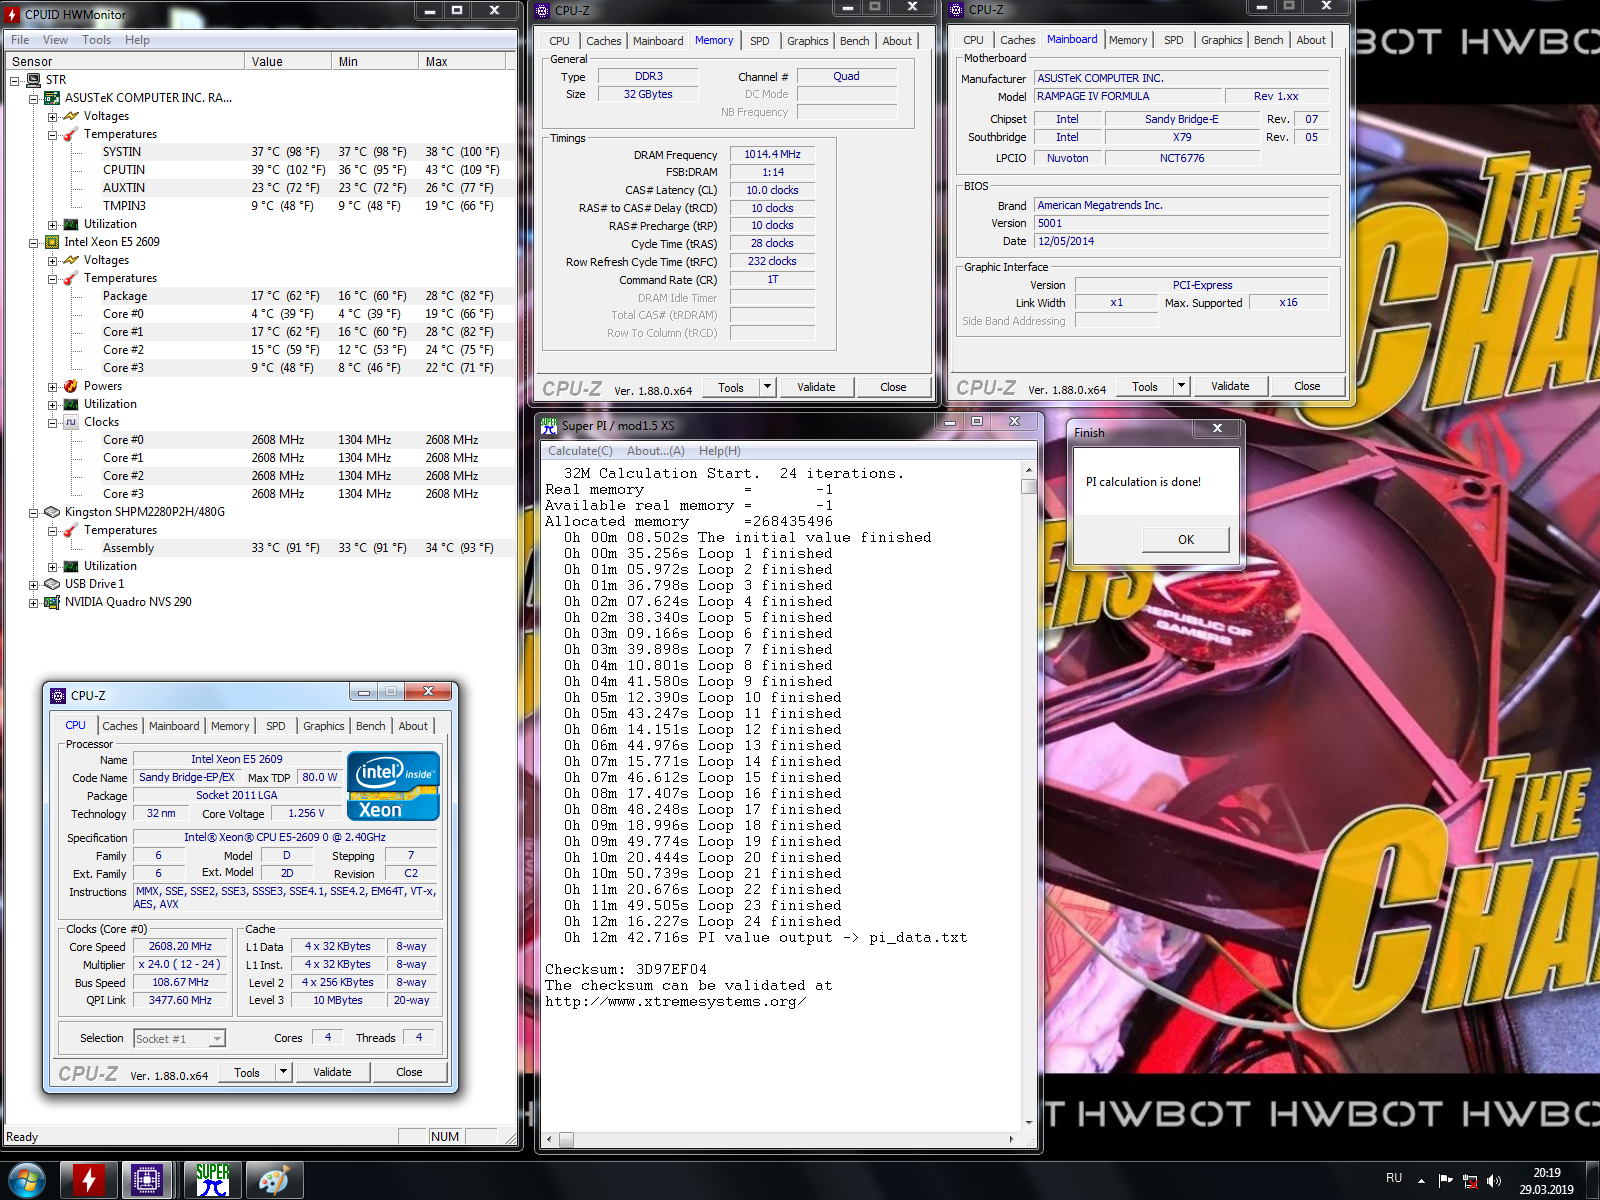Click the network icon in the system tray
1600x1200 pixels.
[1470, 1181]
